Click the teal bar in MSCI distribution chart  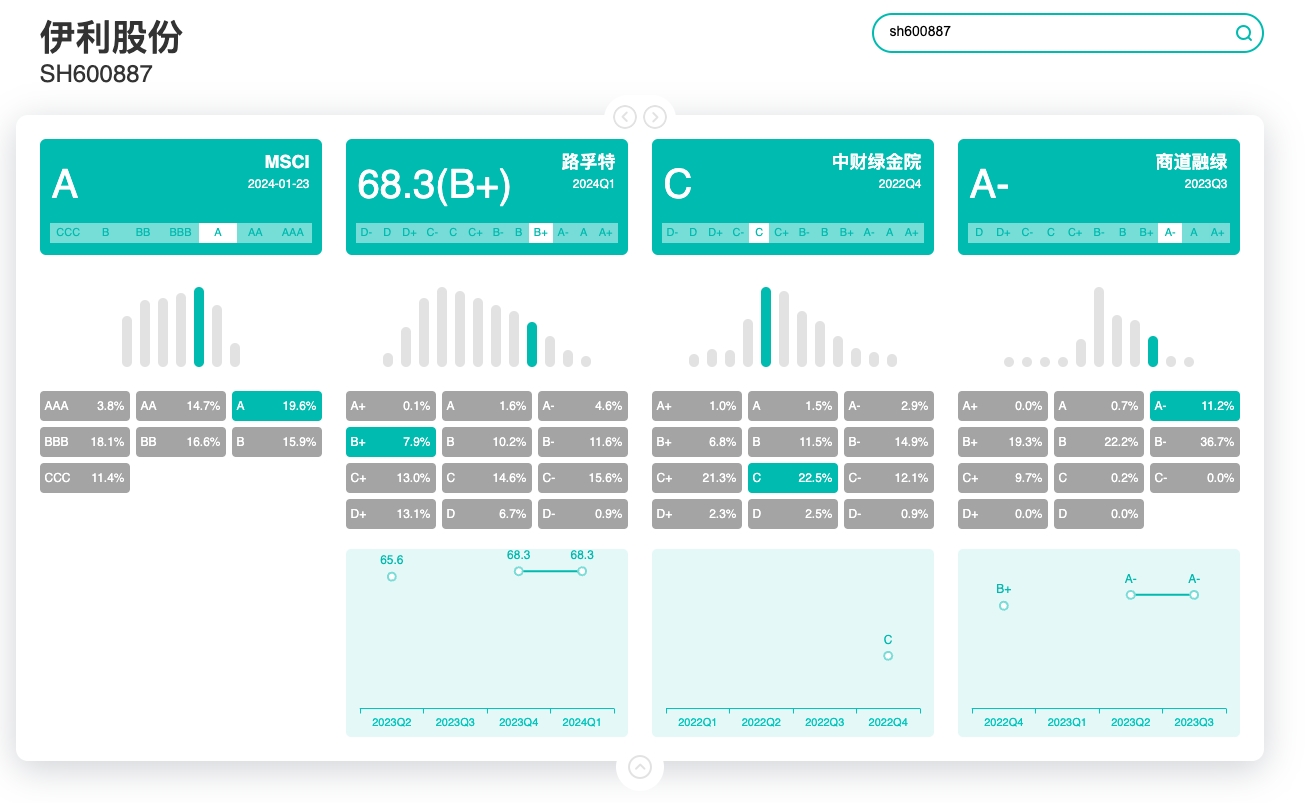coord(199,327)
